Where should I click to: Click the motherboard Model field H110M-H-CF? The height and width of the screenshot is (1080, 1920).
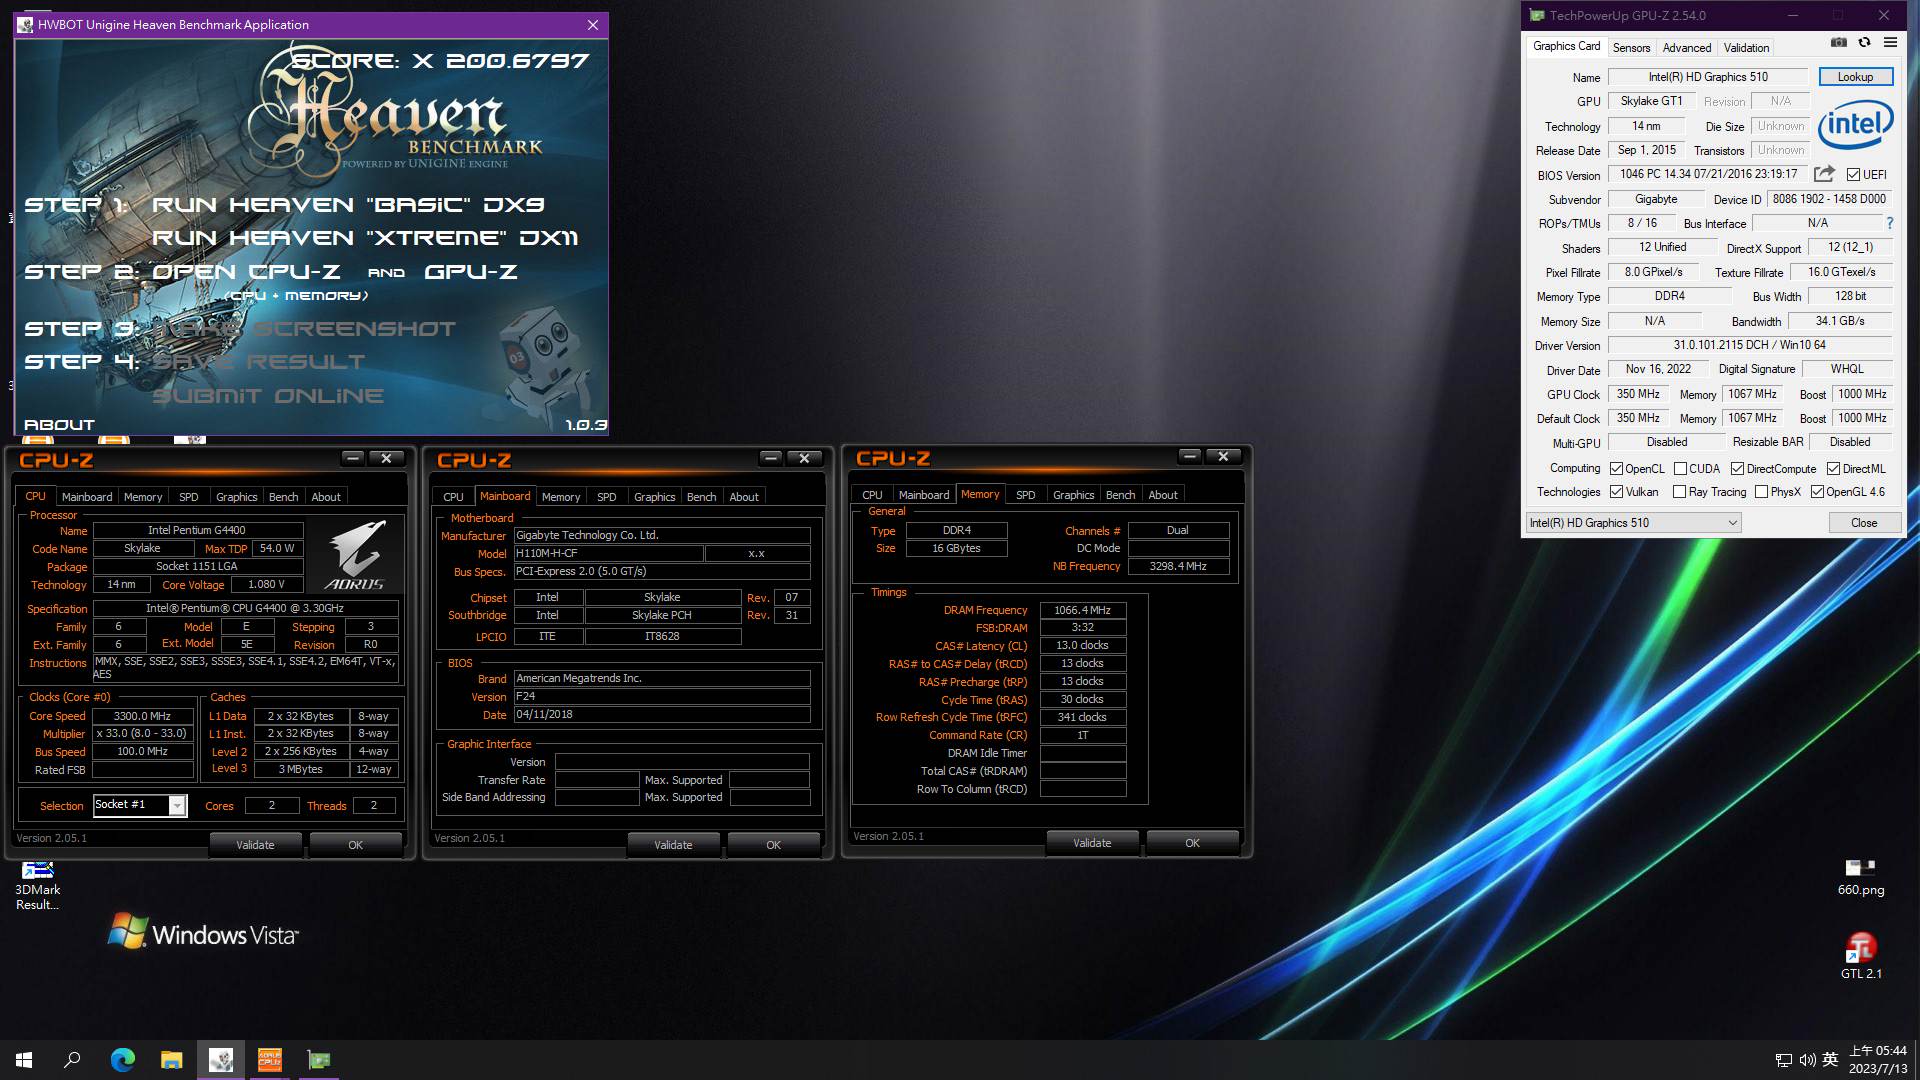608,553
